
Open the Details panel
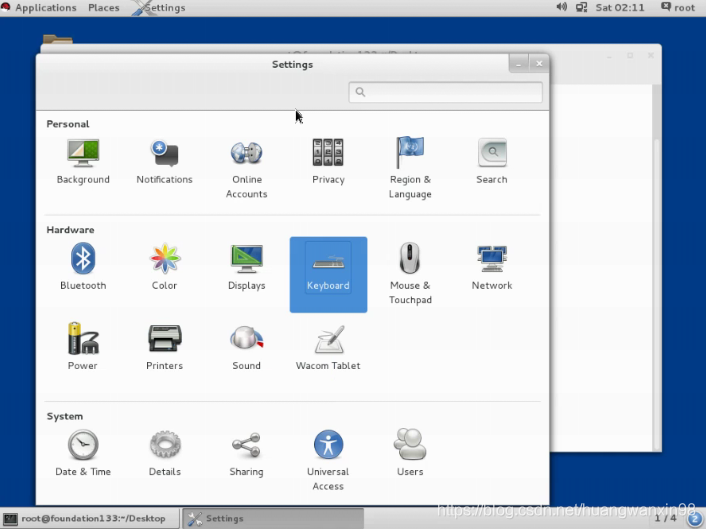pos(164,452)
